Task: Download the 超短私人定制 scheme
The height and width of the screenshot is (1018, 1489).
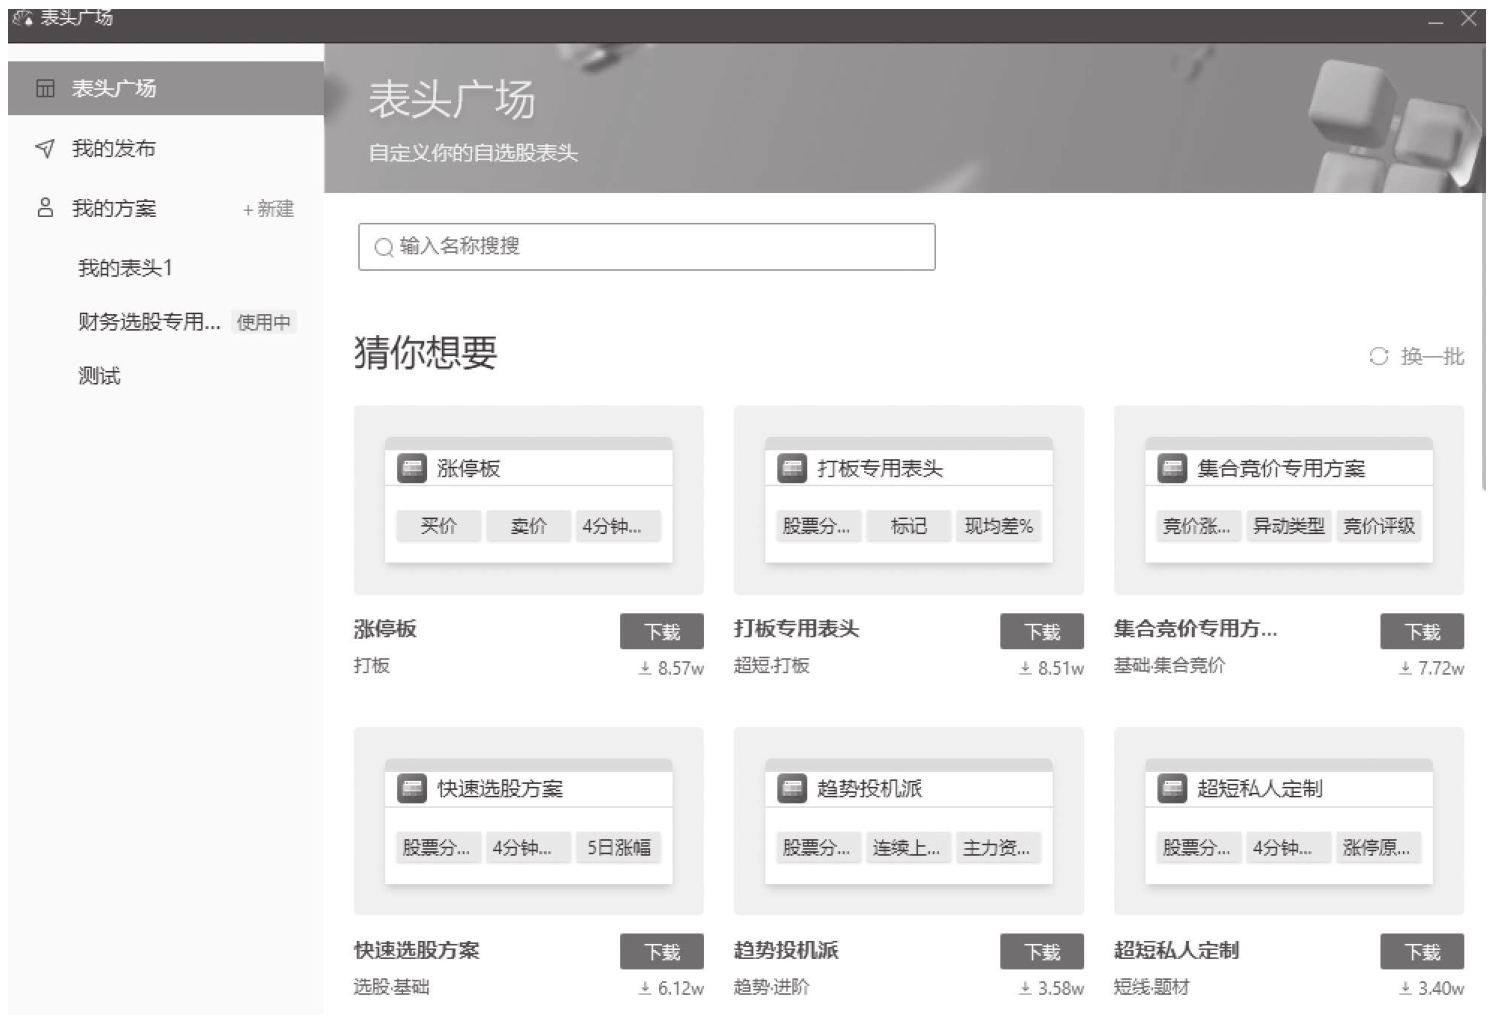Action: click(x=1422, y=952)
